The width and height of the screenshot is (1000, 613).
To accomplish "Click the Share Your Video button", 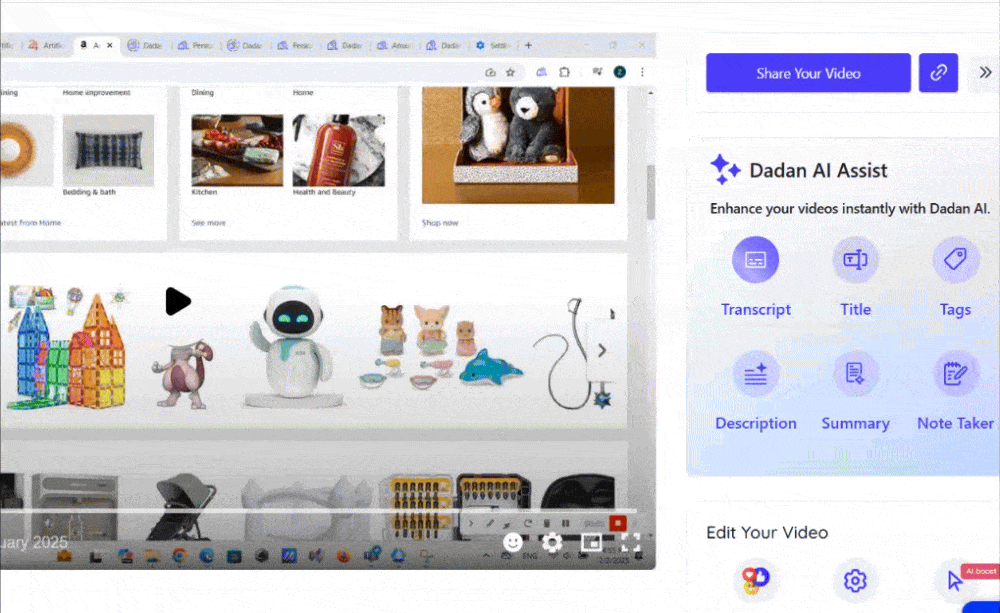I will (808, 73).
